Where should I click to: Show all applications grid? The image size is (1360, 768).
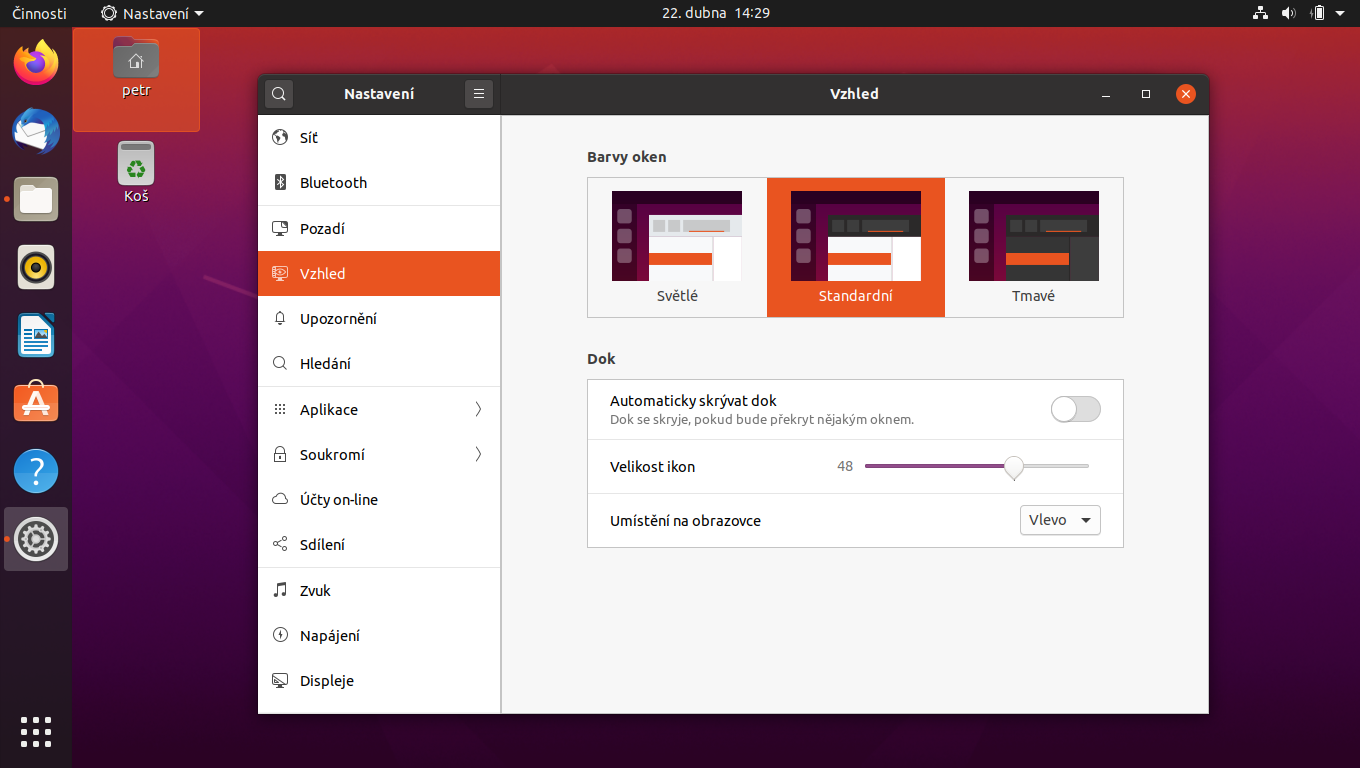click(36, 732)
